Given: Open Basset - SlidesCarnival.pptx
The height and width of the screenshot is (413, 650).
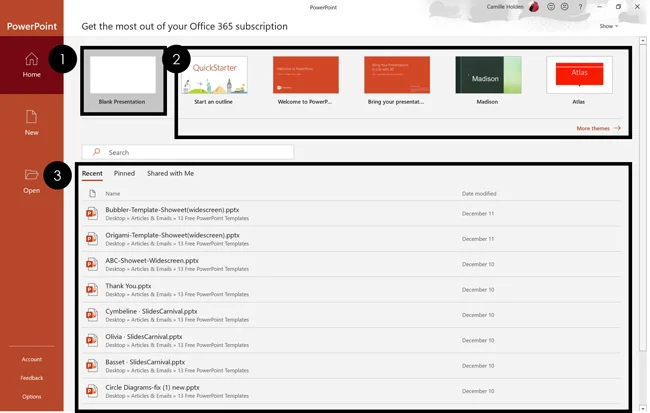Looking at the screenshot, I should pyautogui.click(x=145, y=362).
